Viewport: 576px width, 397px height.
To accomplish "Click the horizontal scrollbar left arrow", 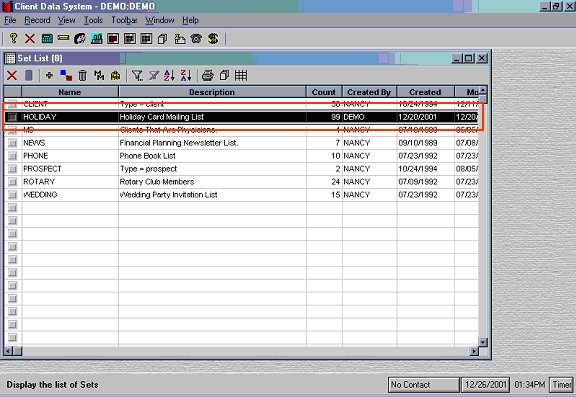I will [x=8, y=351].
